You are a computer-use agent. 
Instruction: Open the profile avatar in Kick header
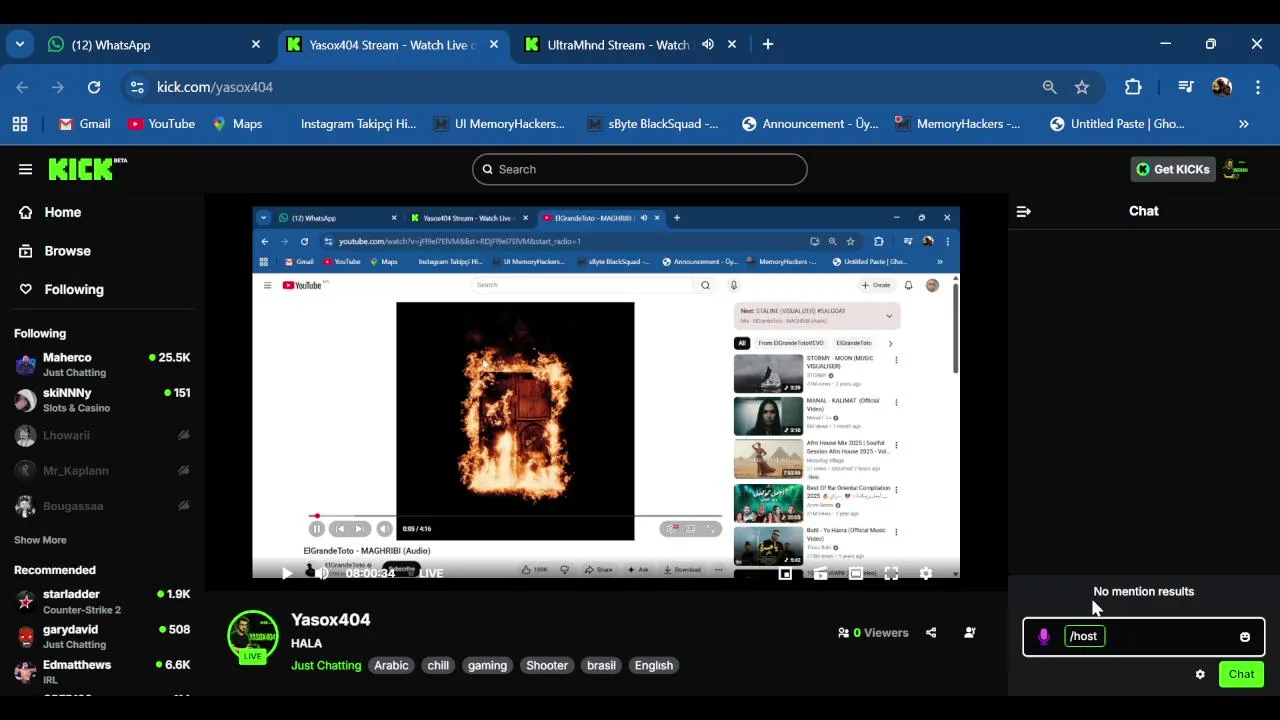click(1236, 169)
